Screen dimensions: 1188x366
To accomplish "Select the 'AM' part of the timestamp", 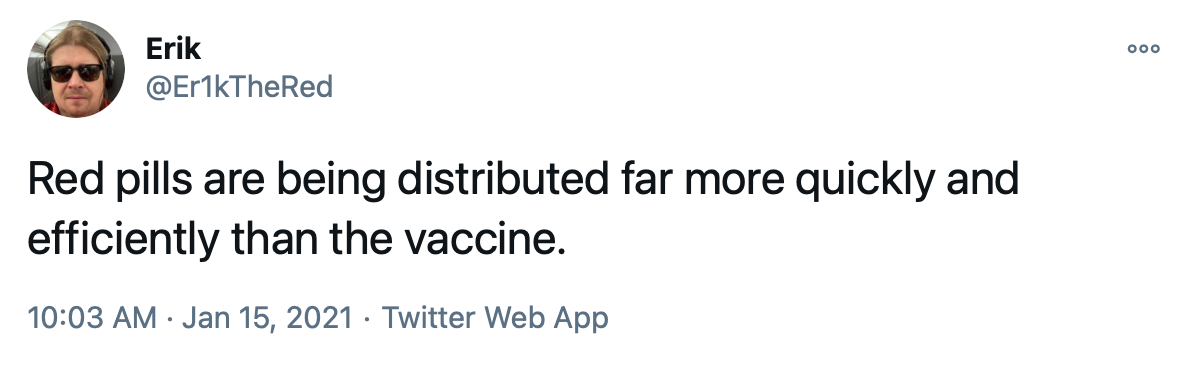I will pyautogui.click(x=136, y=317).
